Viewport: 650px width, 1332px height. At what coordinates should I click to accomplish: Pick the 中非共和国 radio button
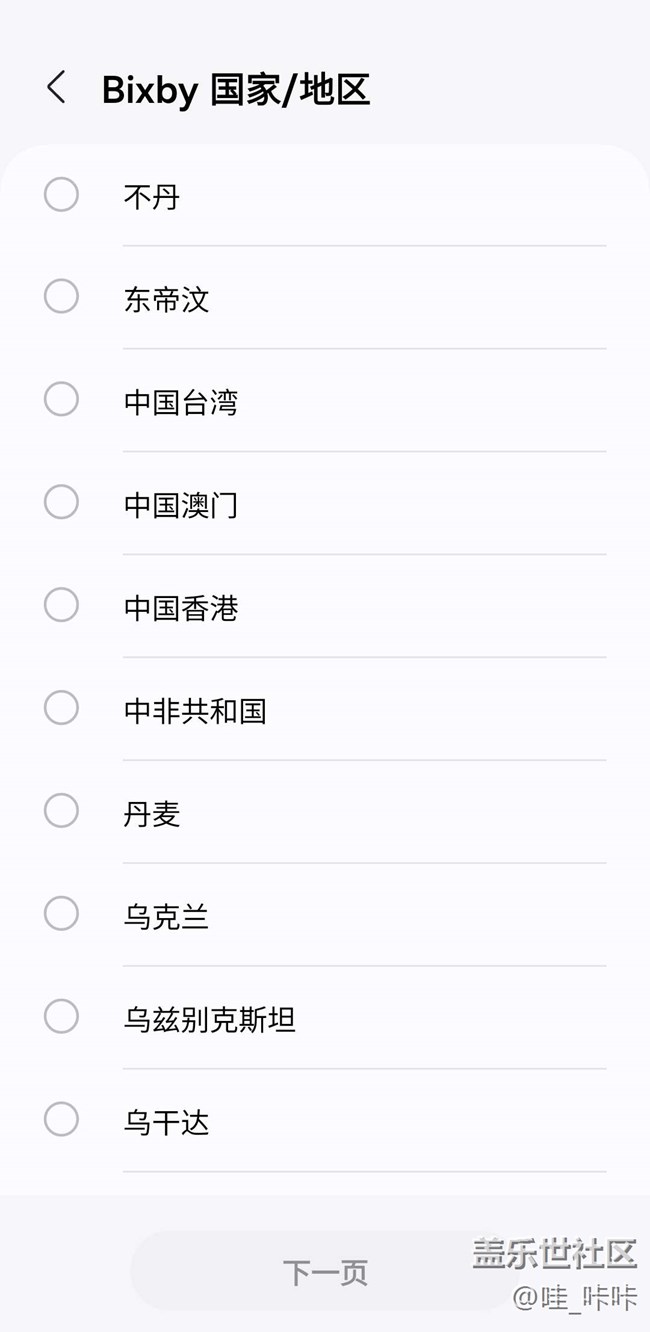pyautogui.click(x=61, y=708)
